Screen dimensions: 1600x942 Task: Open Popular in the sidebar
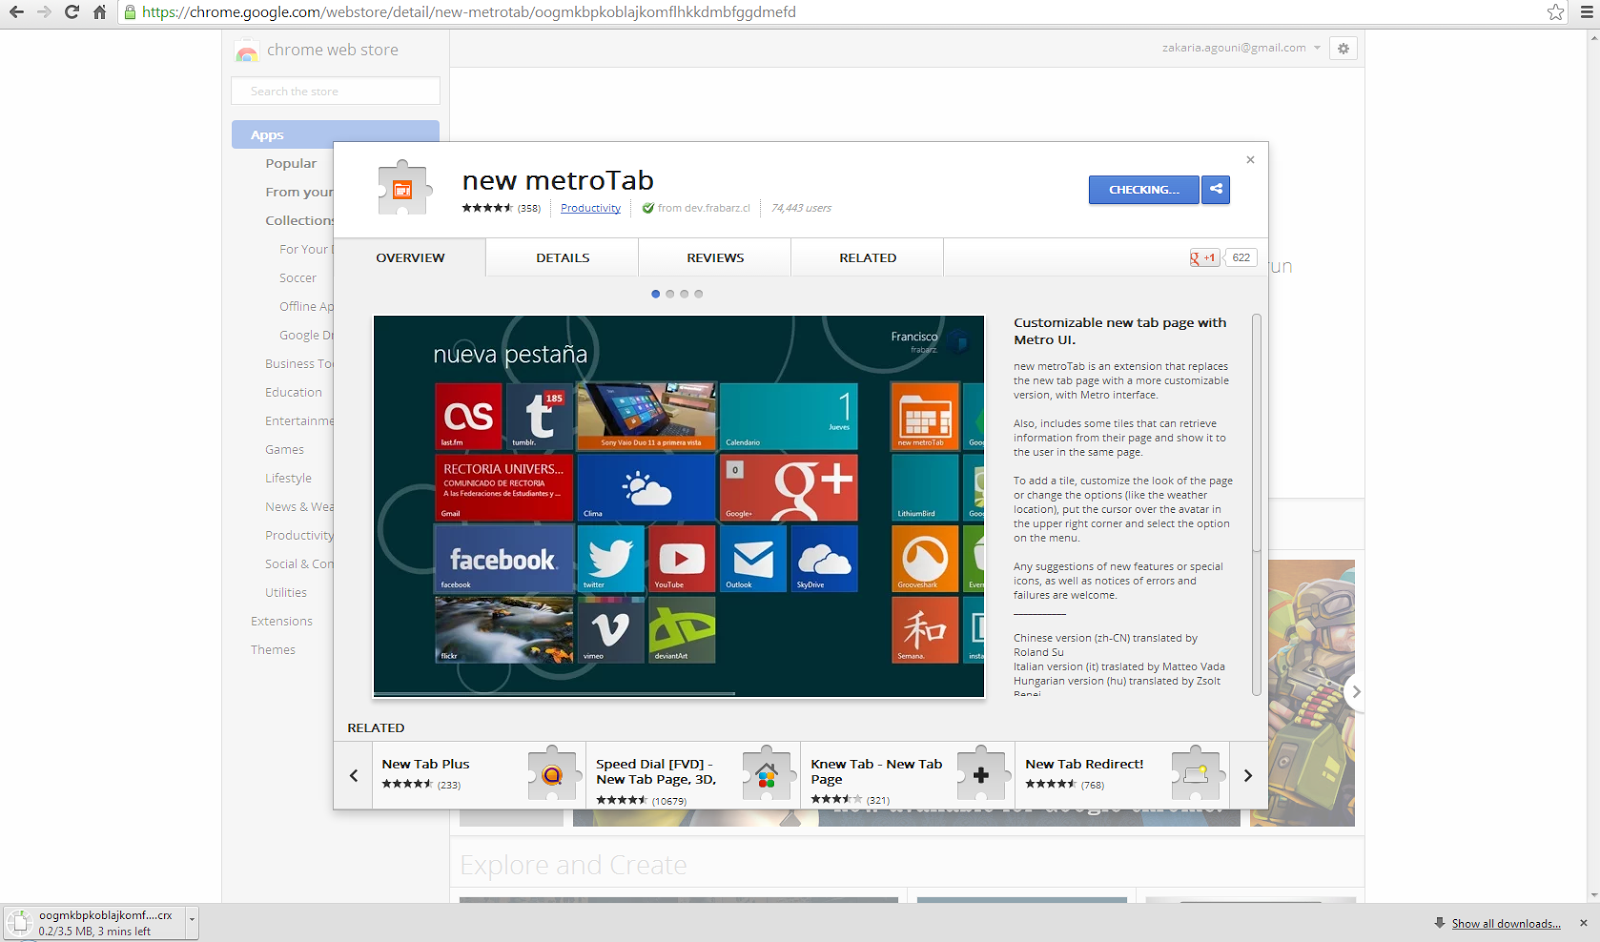click(291, 163)
